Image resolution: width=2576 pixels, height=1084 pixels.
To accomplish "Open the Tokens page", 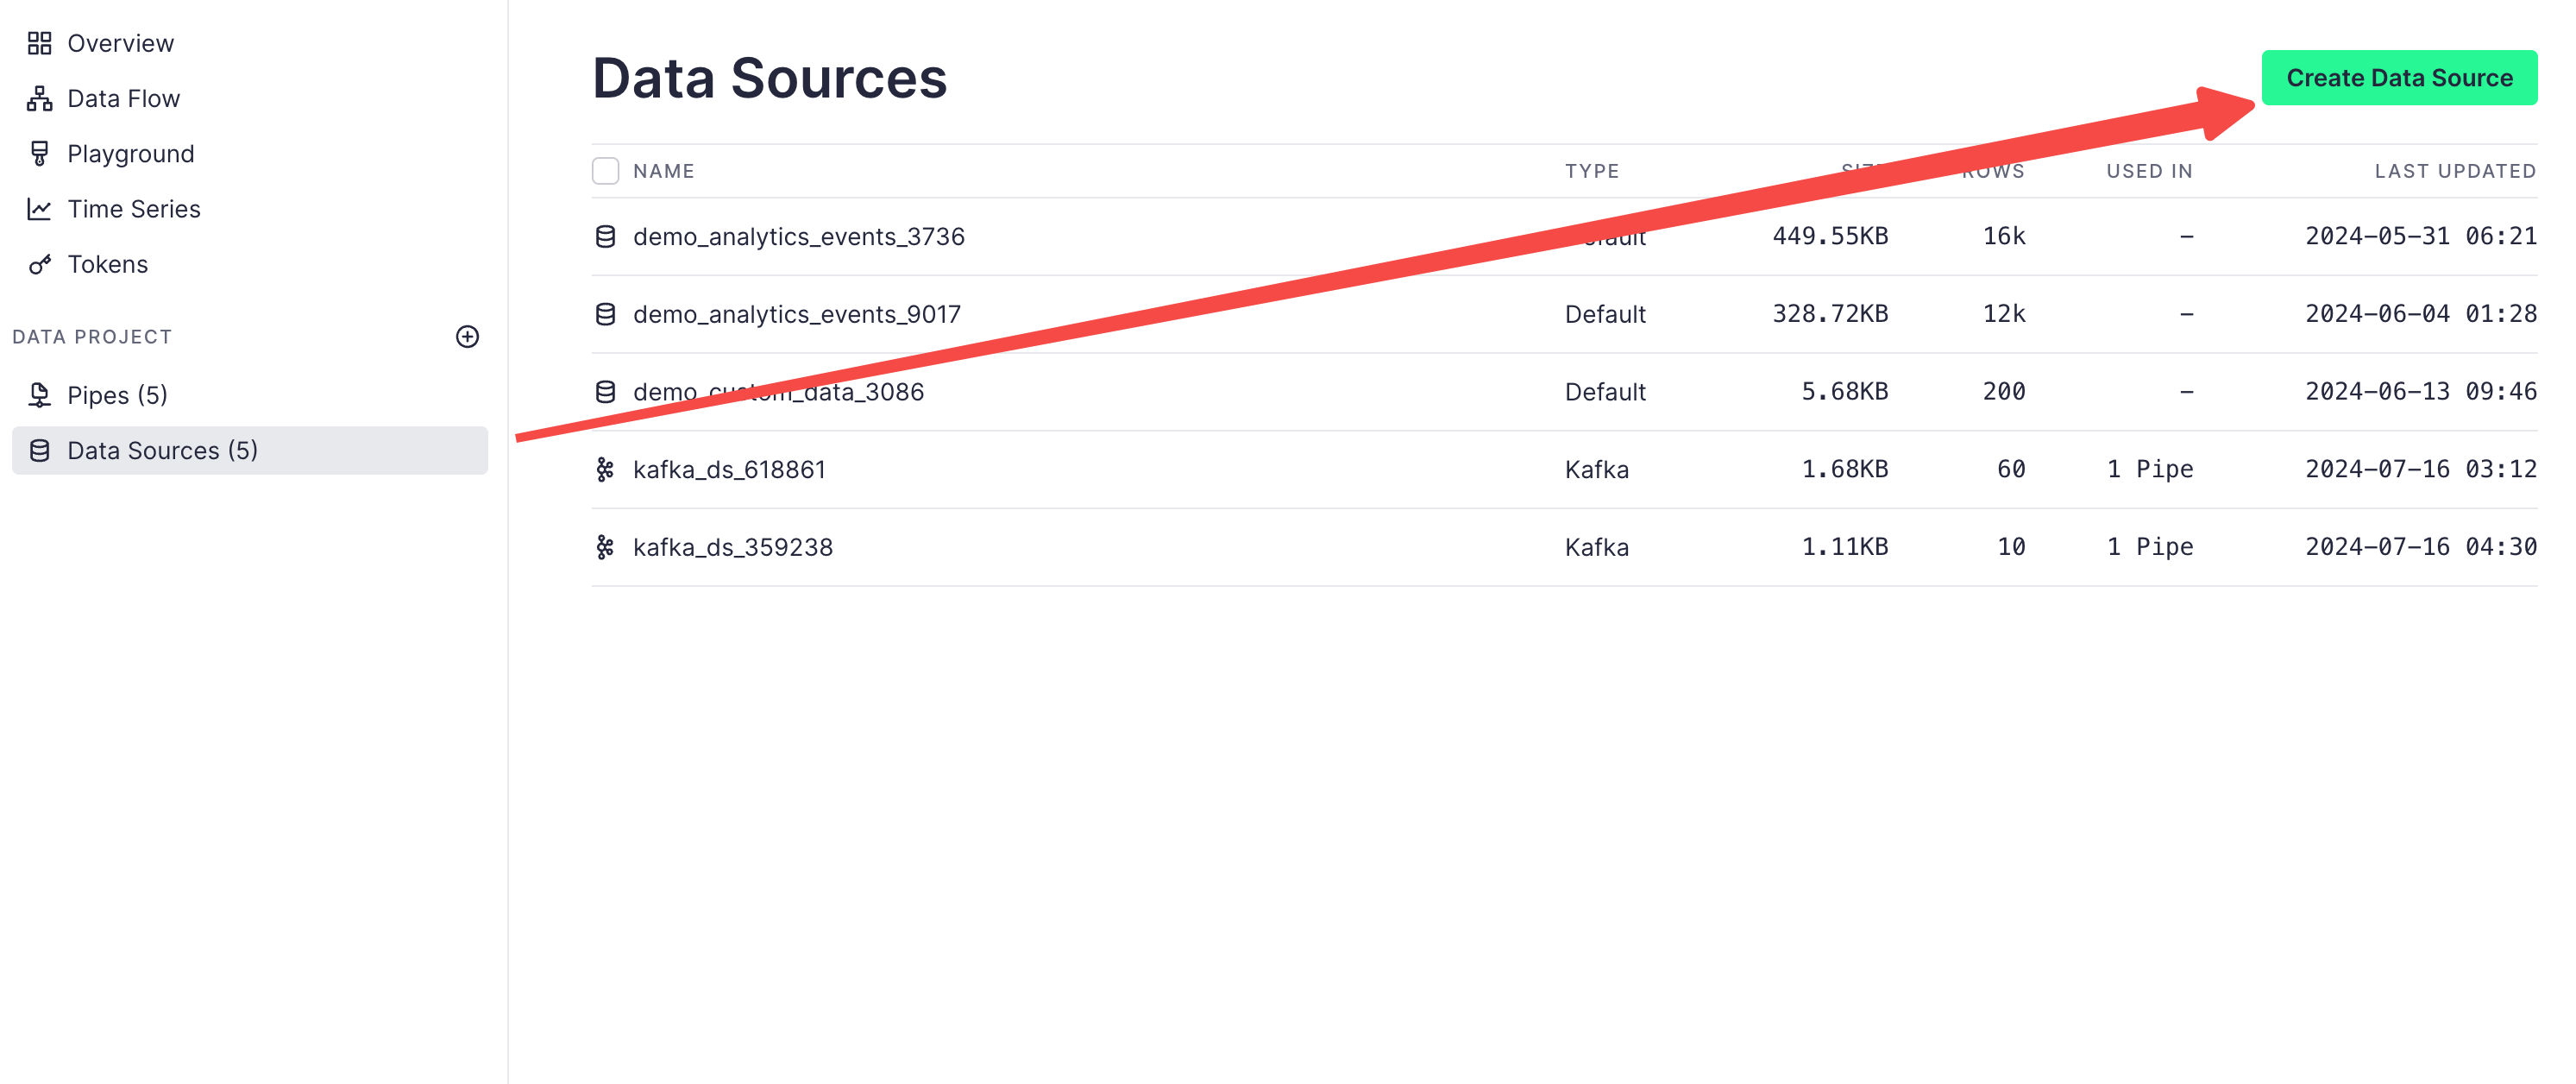I will (107, 264).
